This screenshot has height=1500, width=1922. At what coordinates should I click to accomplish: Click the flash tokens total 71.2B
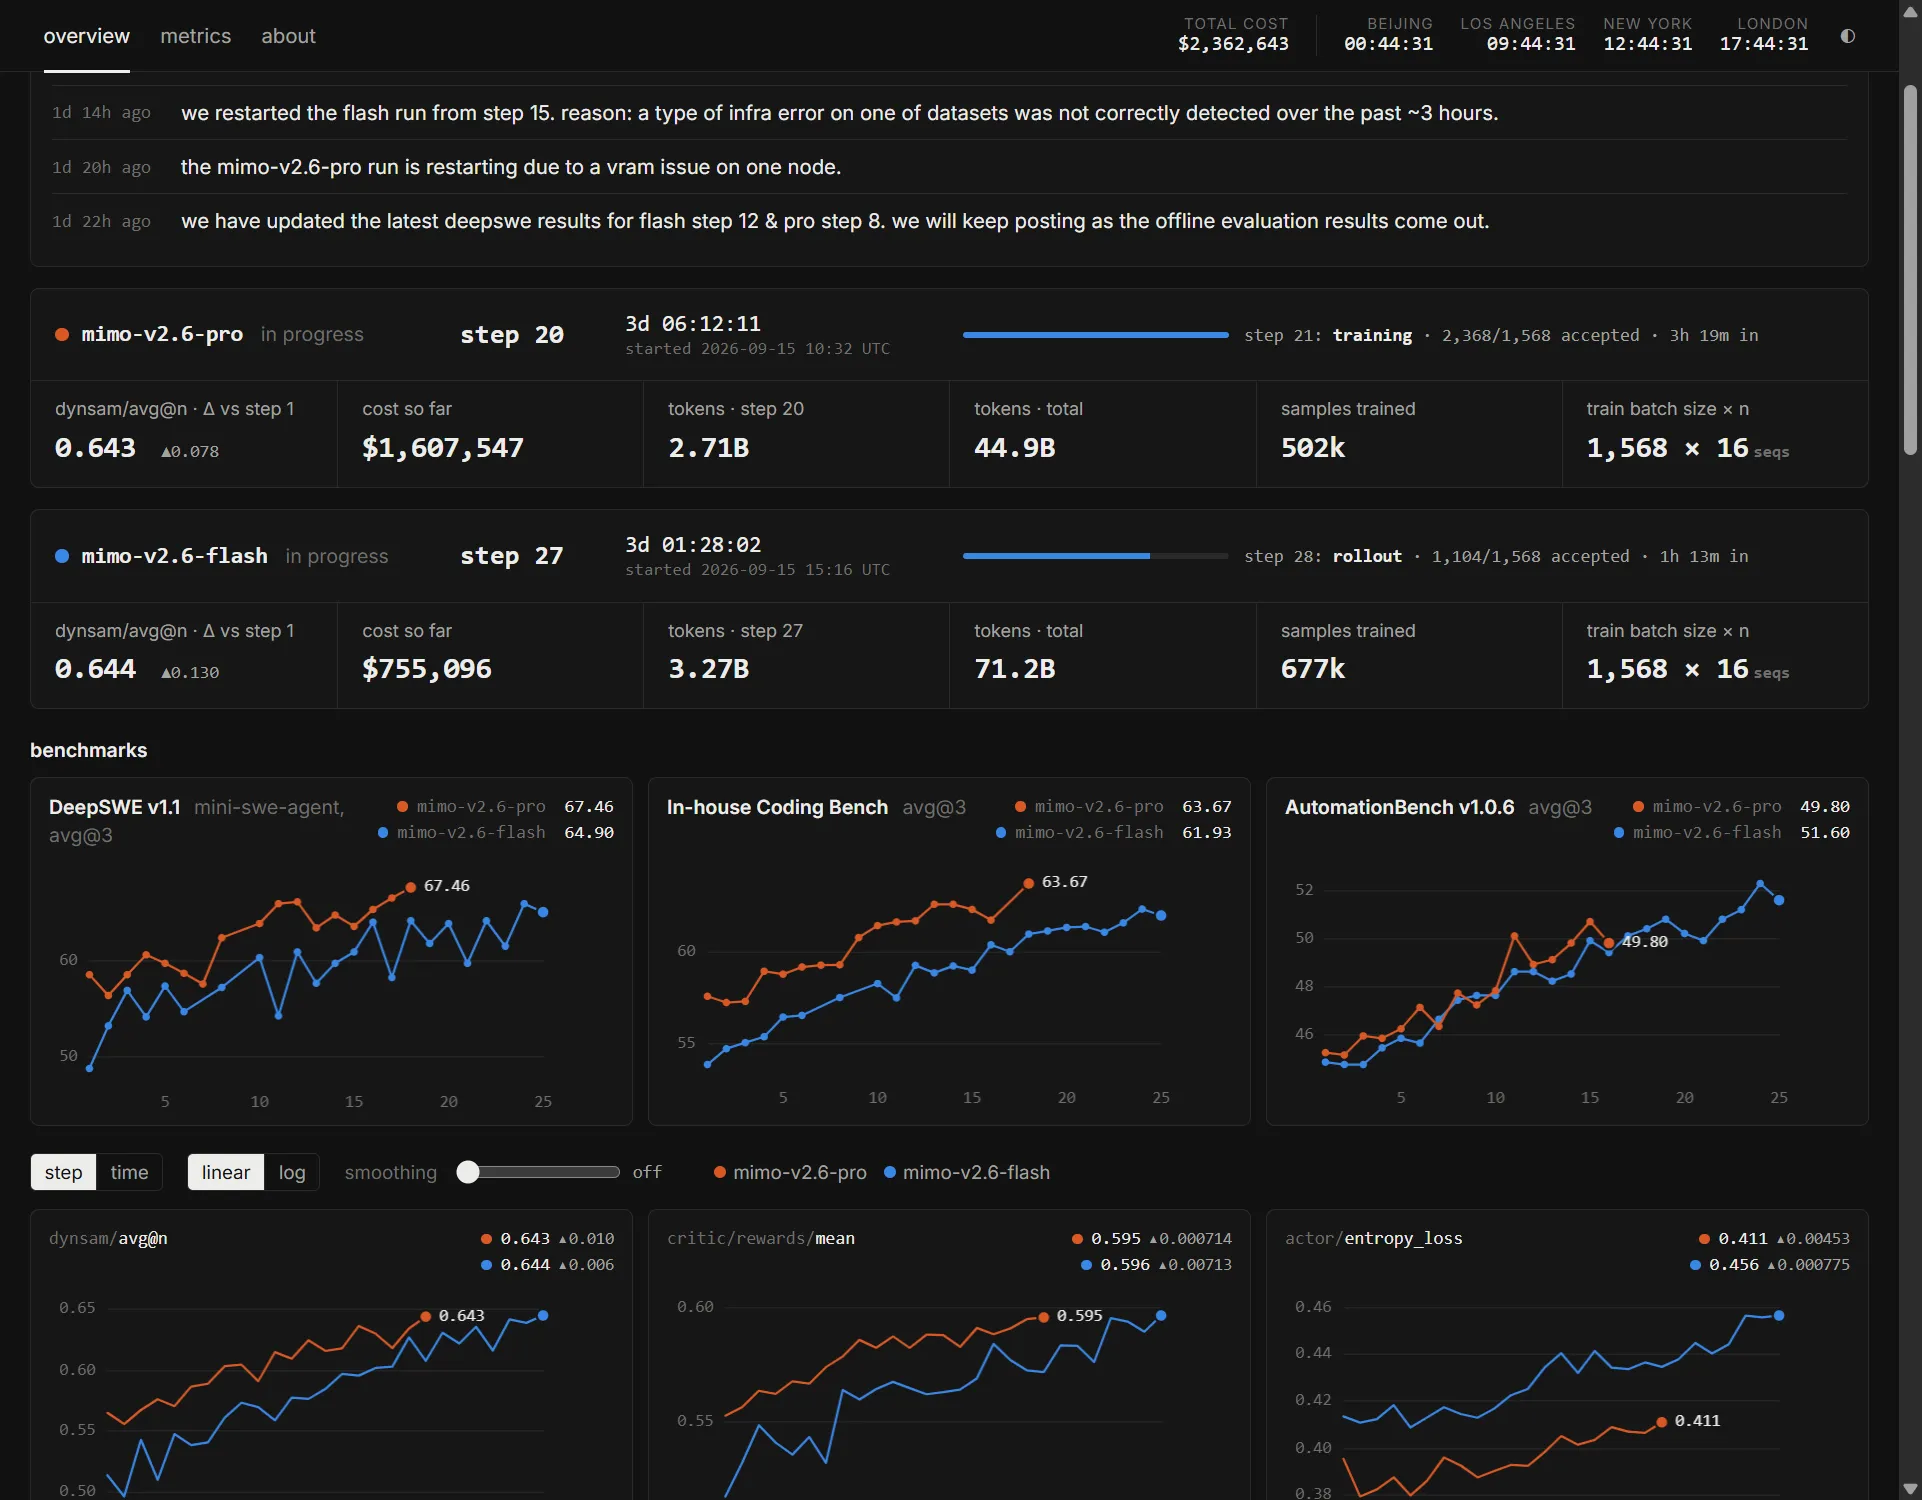point(1015,669)
